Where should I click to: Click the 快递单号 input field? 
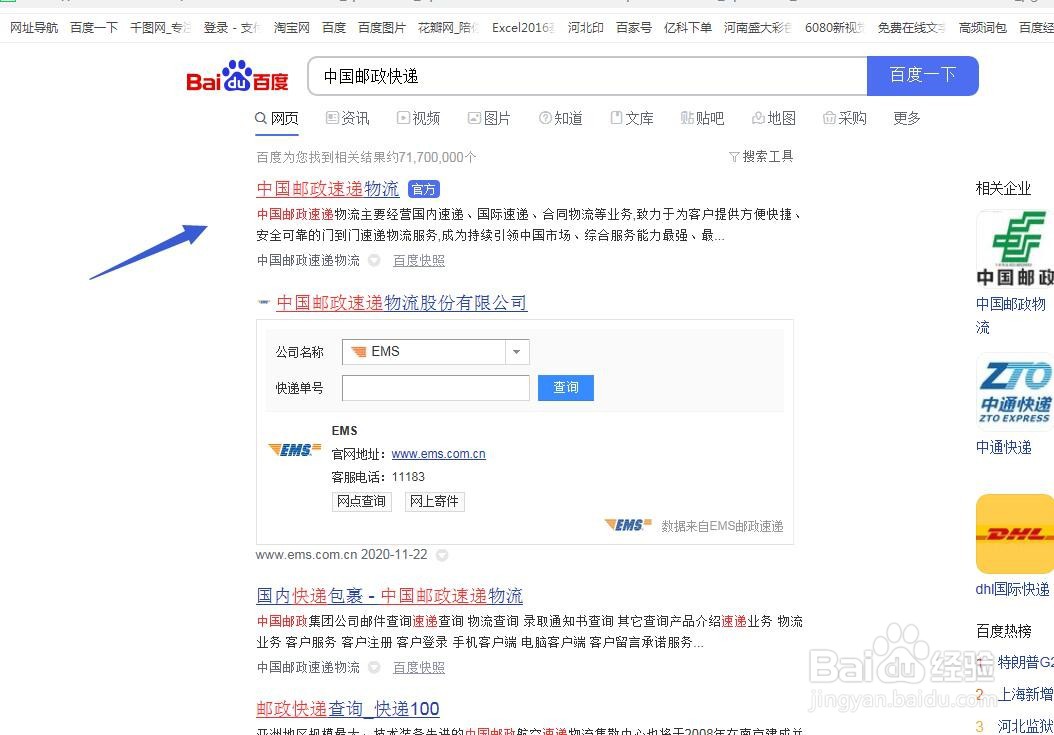tap(436, 388)
